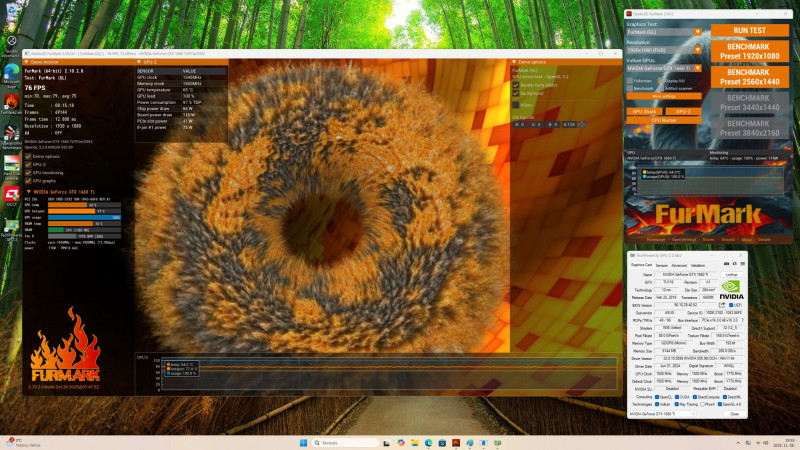800x450 pixels.
Task: Click the Bus Interface question mark in GPU-Z
Action: pos(743,320)
